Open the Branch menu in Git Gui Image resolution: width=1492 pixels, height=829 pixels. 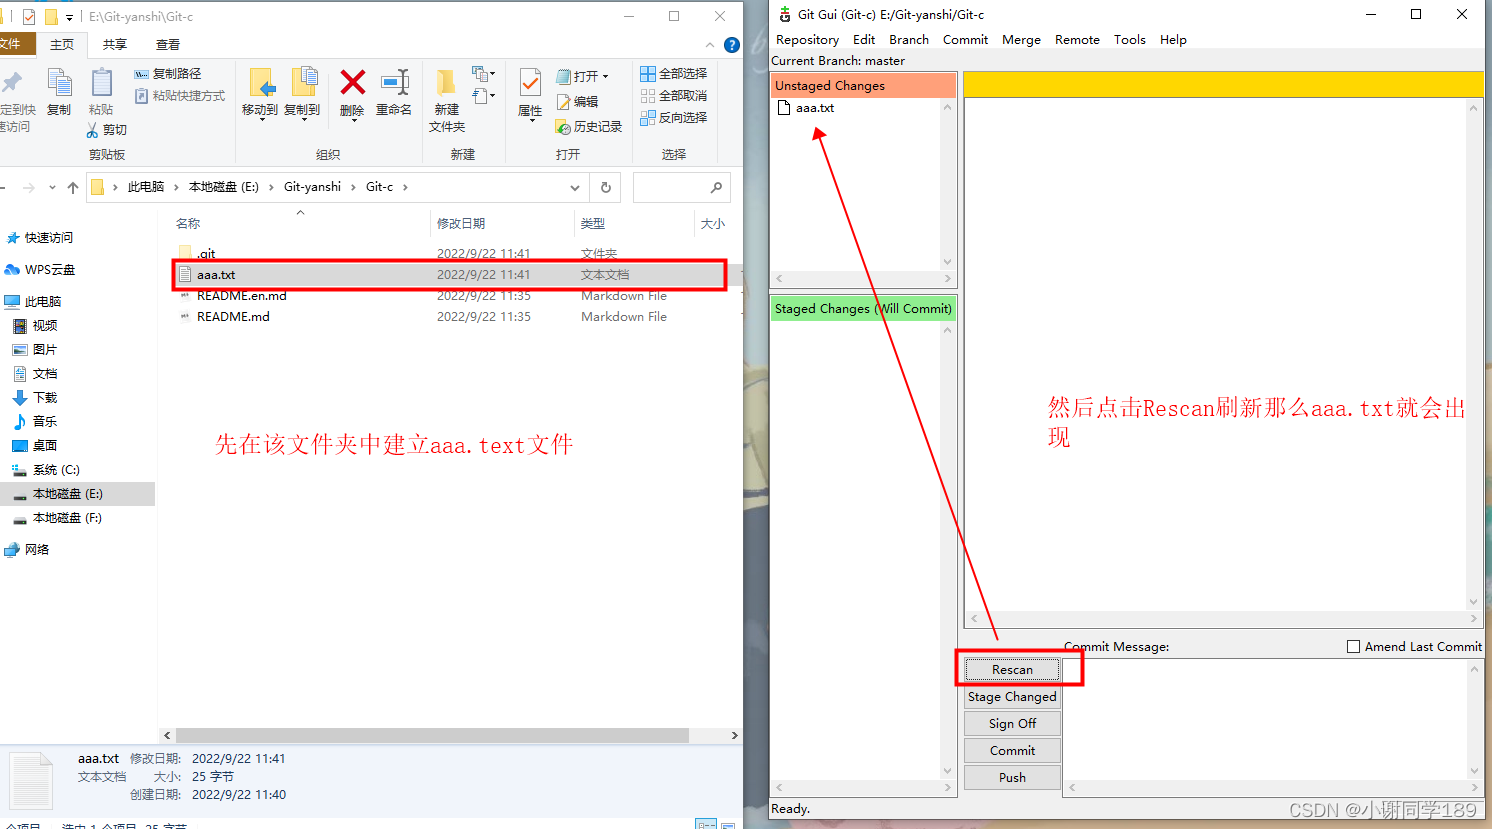909,40
